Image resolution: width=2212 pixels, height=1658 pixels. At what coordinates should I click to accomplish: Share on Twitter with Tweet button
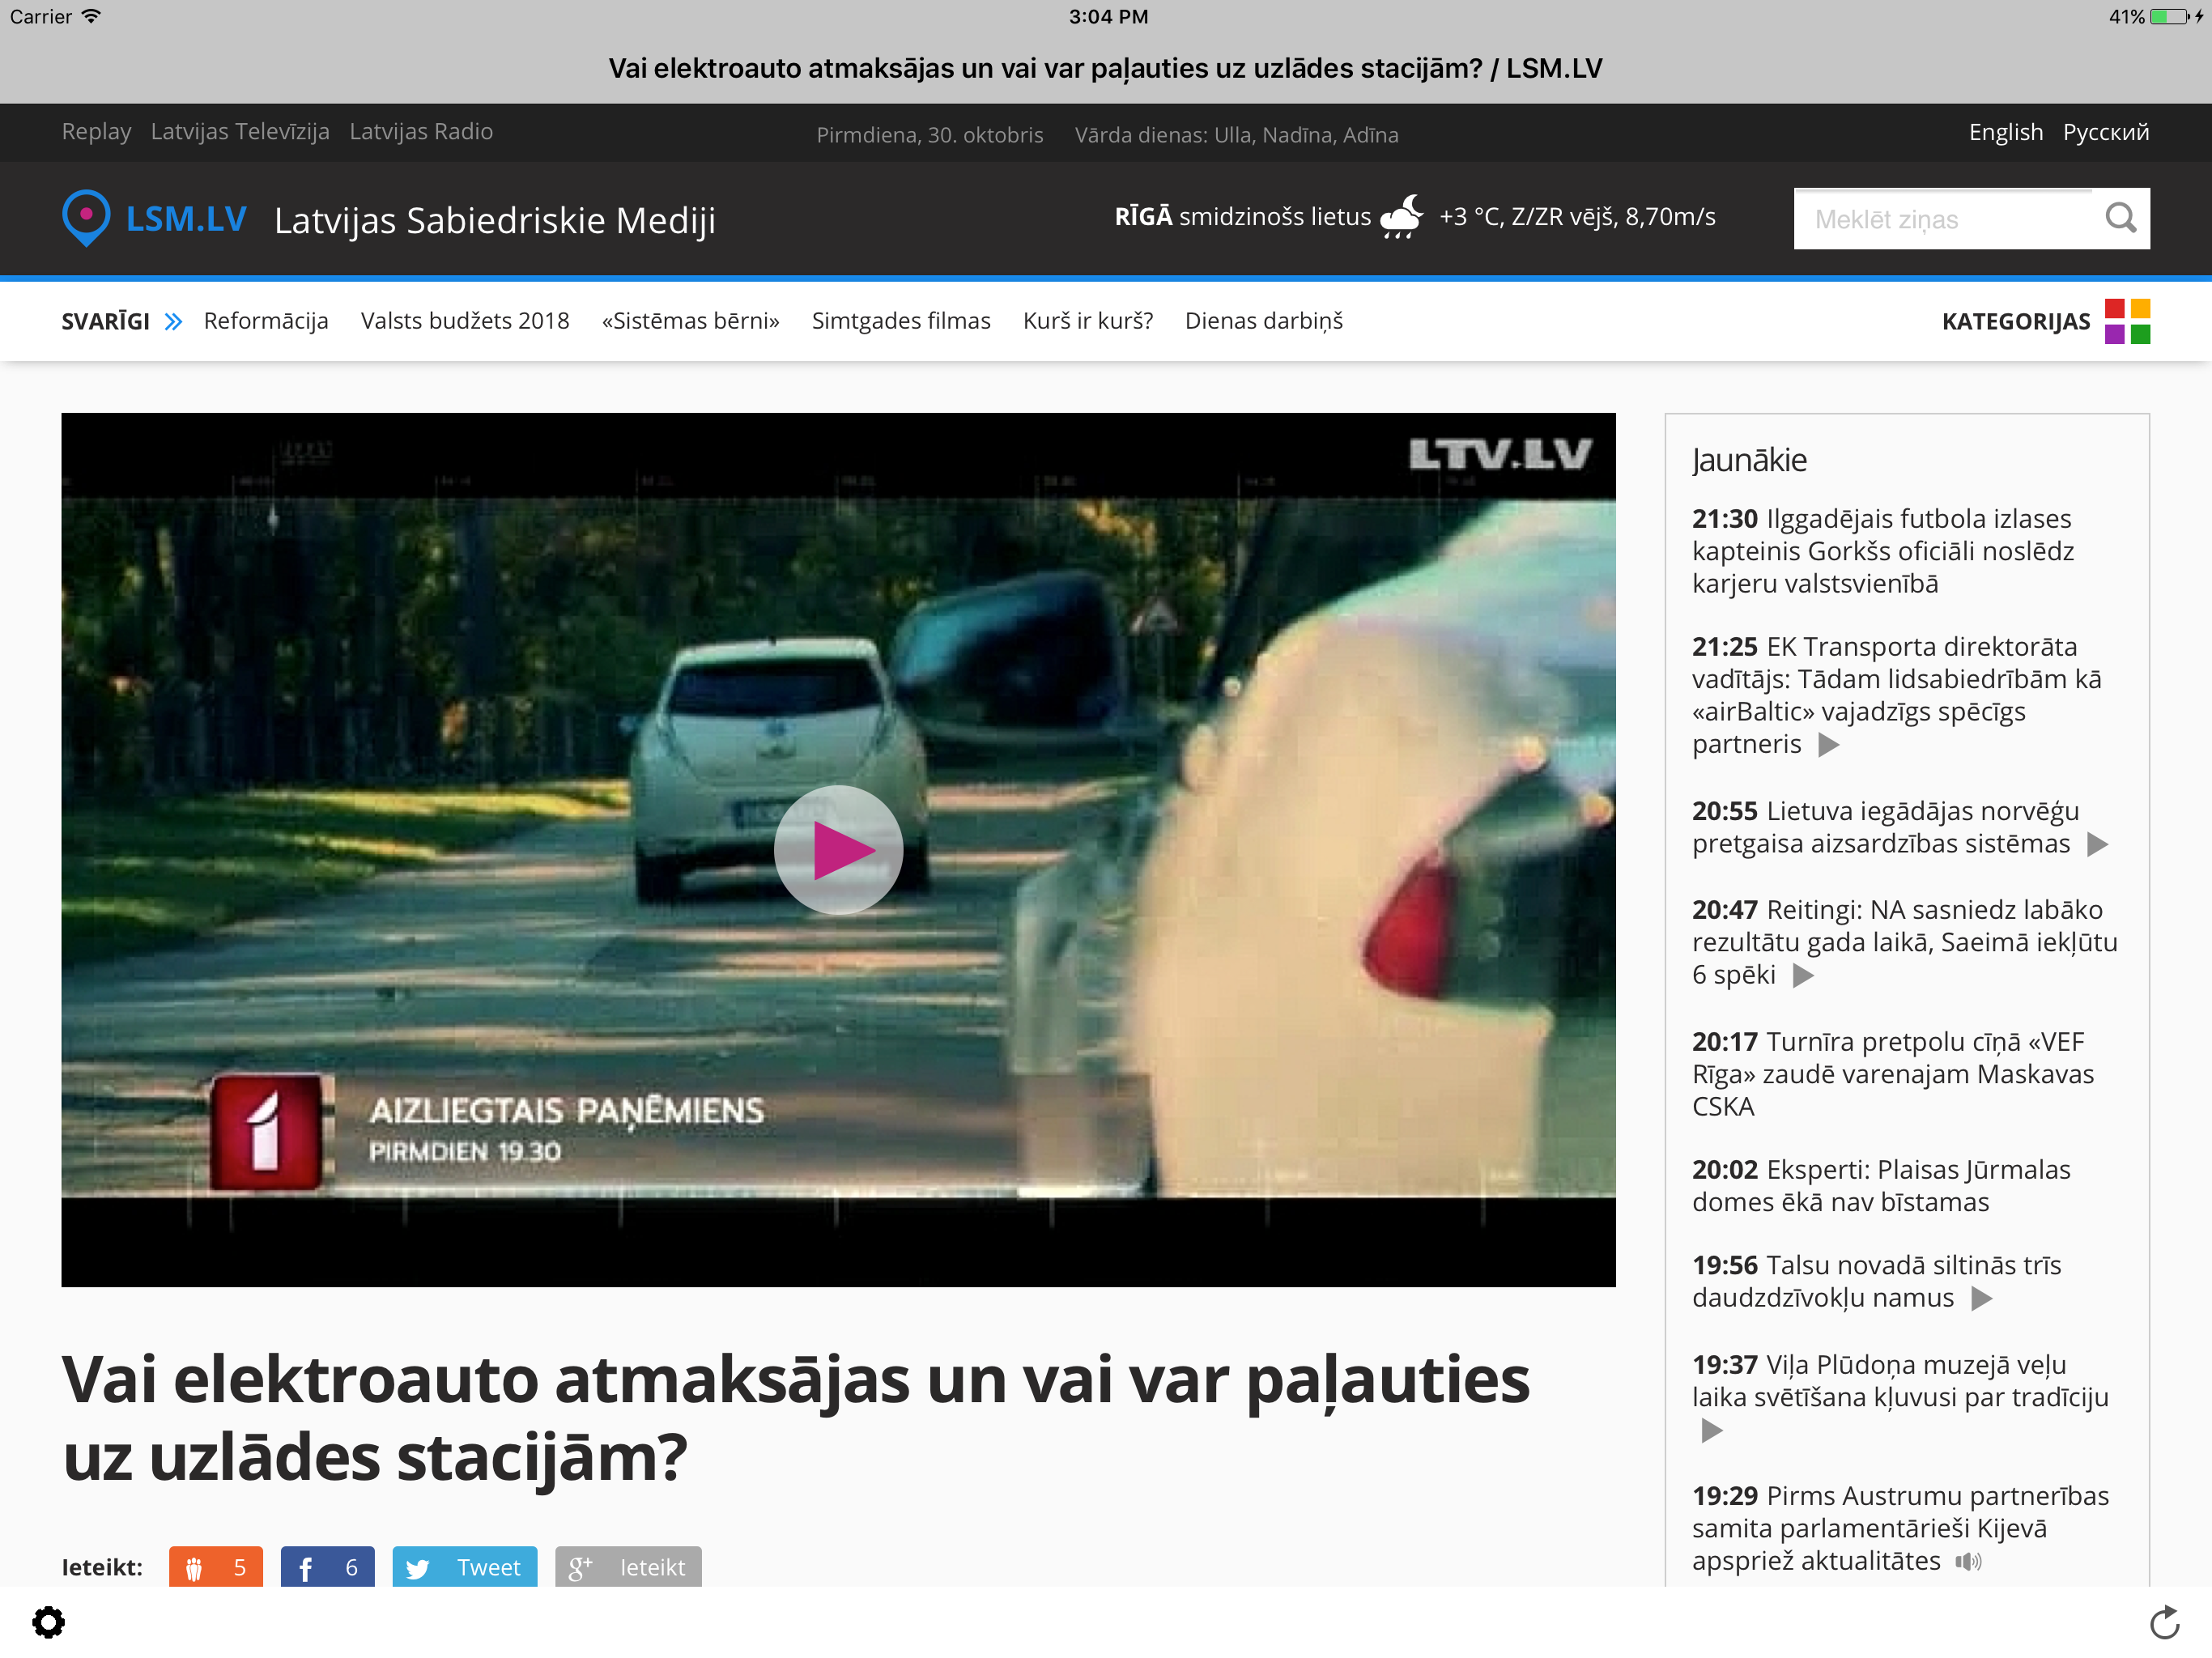[464, 1566]
